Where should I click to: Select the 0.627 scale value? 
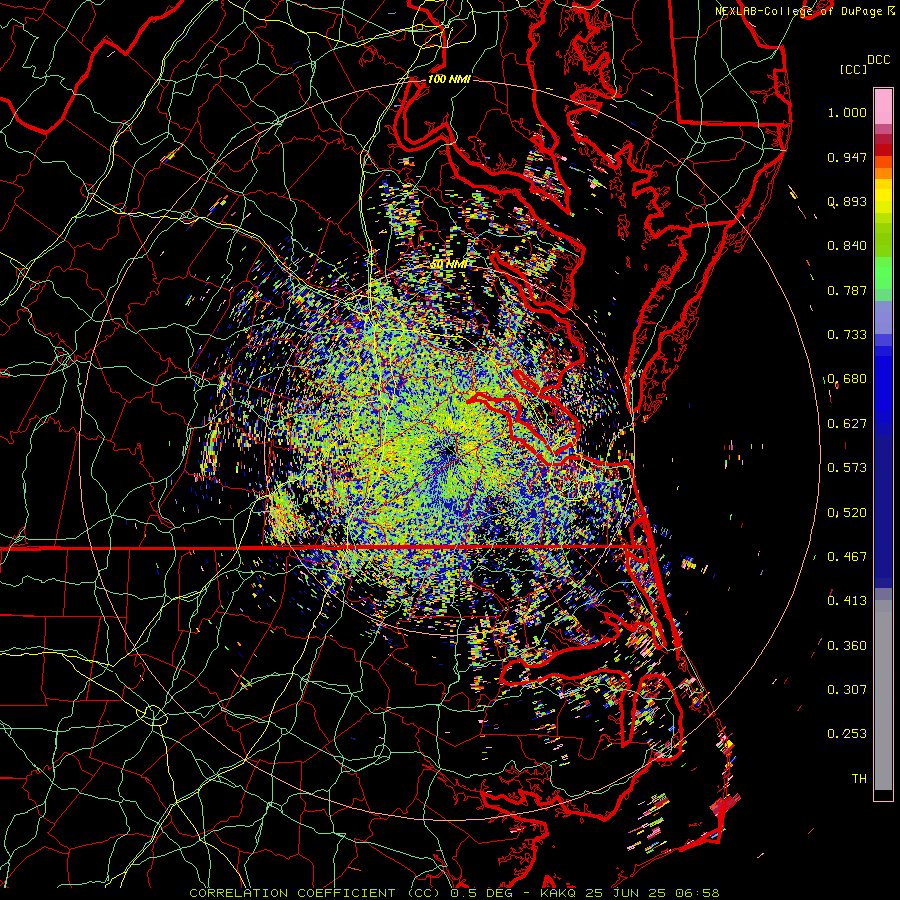coord(847,424)
